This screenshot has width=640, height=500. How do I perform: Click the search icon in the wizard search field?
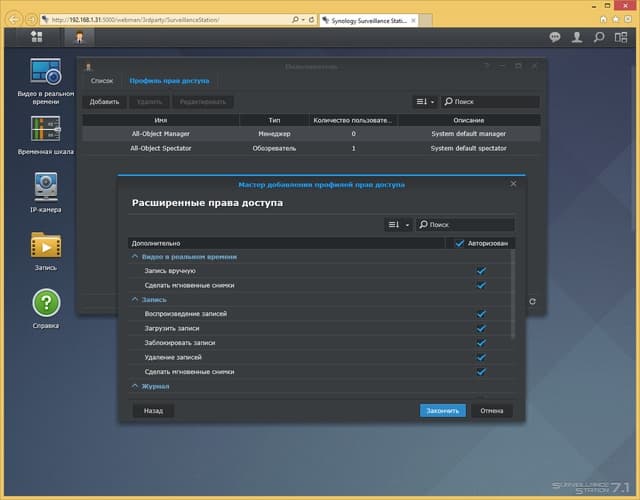423,224
